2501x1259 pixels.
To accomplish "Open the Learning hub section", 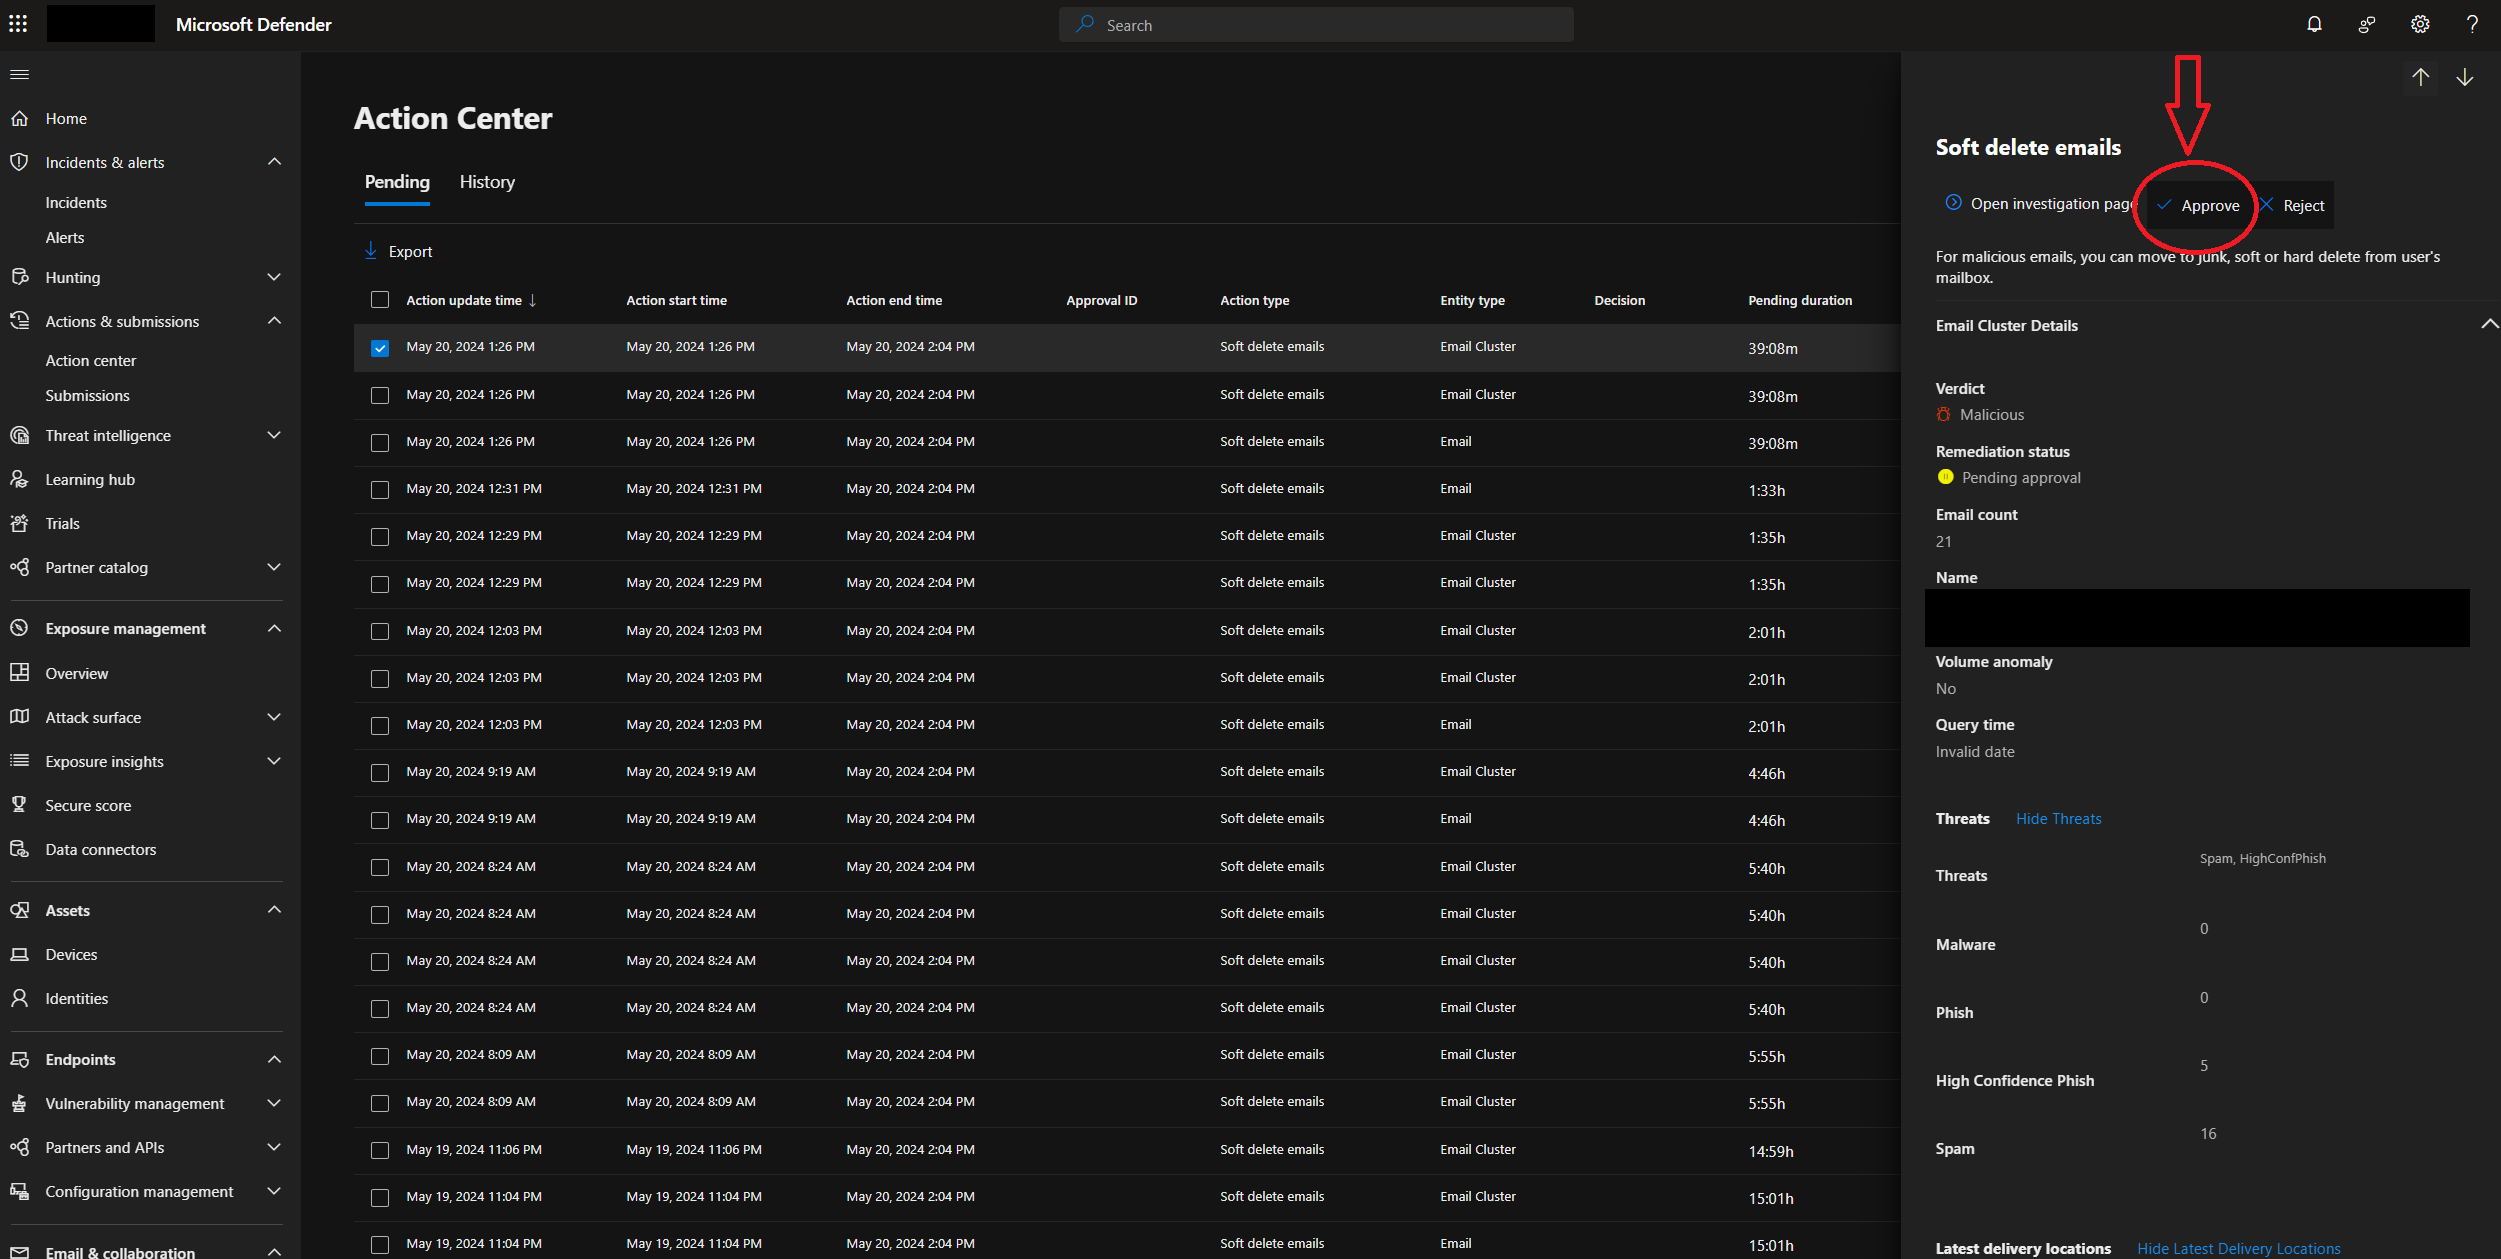I will 90,479.
